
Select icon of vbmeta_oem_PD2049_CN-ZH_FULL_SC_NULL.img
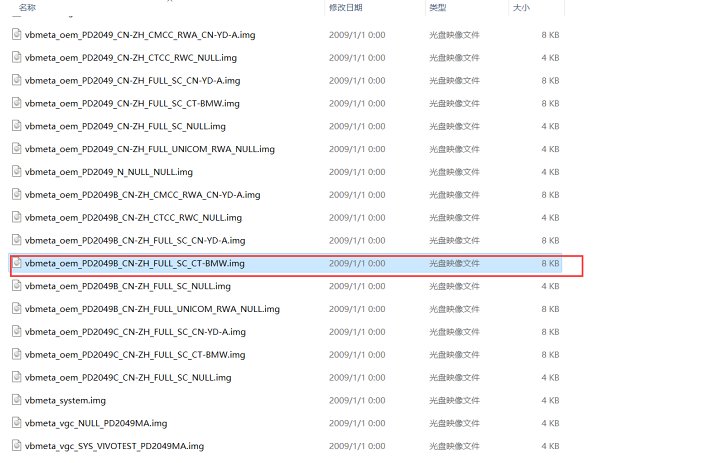(x=17, y=125)
